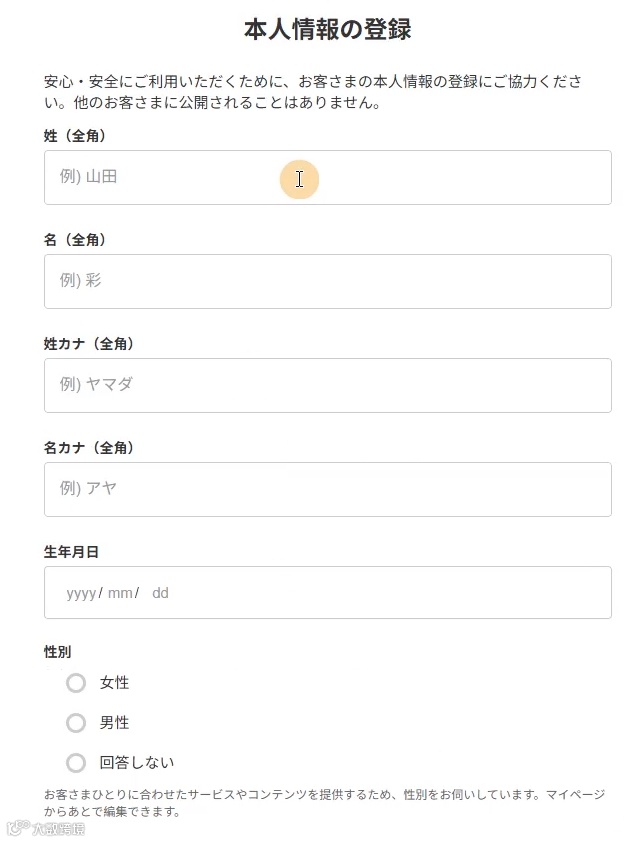This screenshot has width=639, height=842.
Task: Click the 姓（全角） field label
Action: click(x=75, y=136)
